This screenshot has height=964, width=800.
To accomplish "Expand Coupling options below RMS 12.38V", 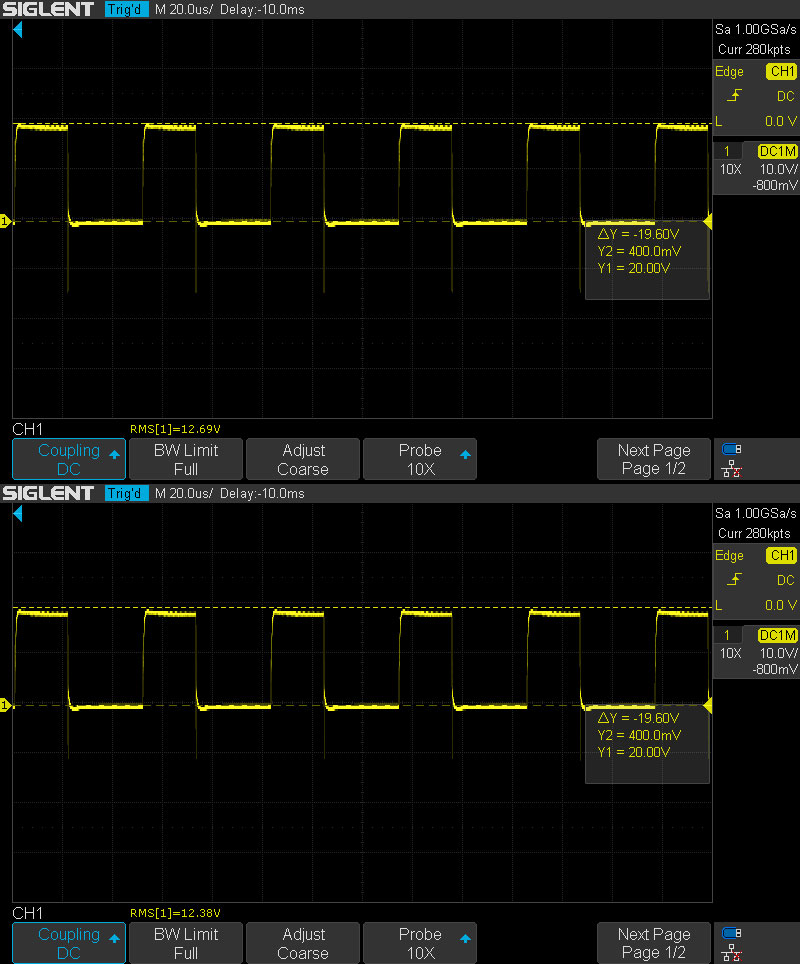I will pos(69,943).
